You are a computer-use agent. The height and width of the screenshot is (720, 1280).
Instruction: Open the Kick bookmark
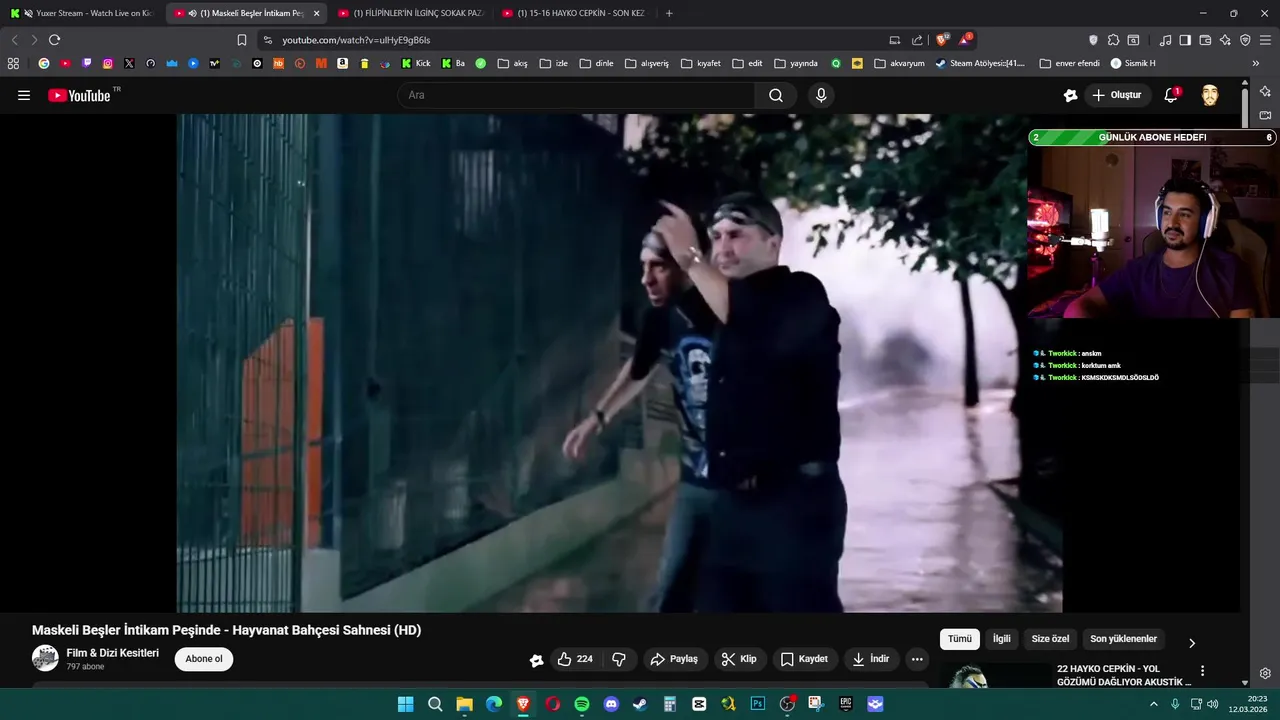tap(416, 63)
